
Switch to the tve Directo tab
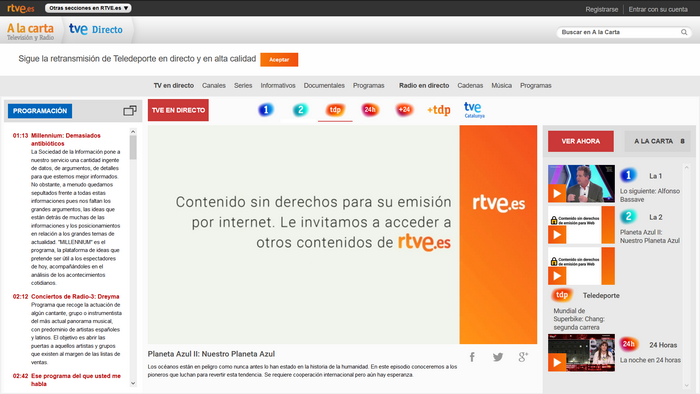click(96, 29)
